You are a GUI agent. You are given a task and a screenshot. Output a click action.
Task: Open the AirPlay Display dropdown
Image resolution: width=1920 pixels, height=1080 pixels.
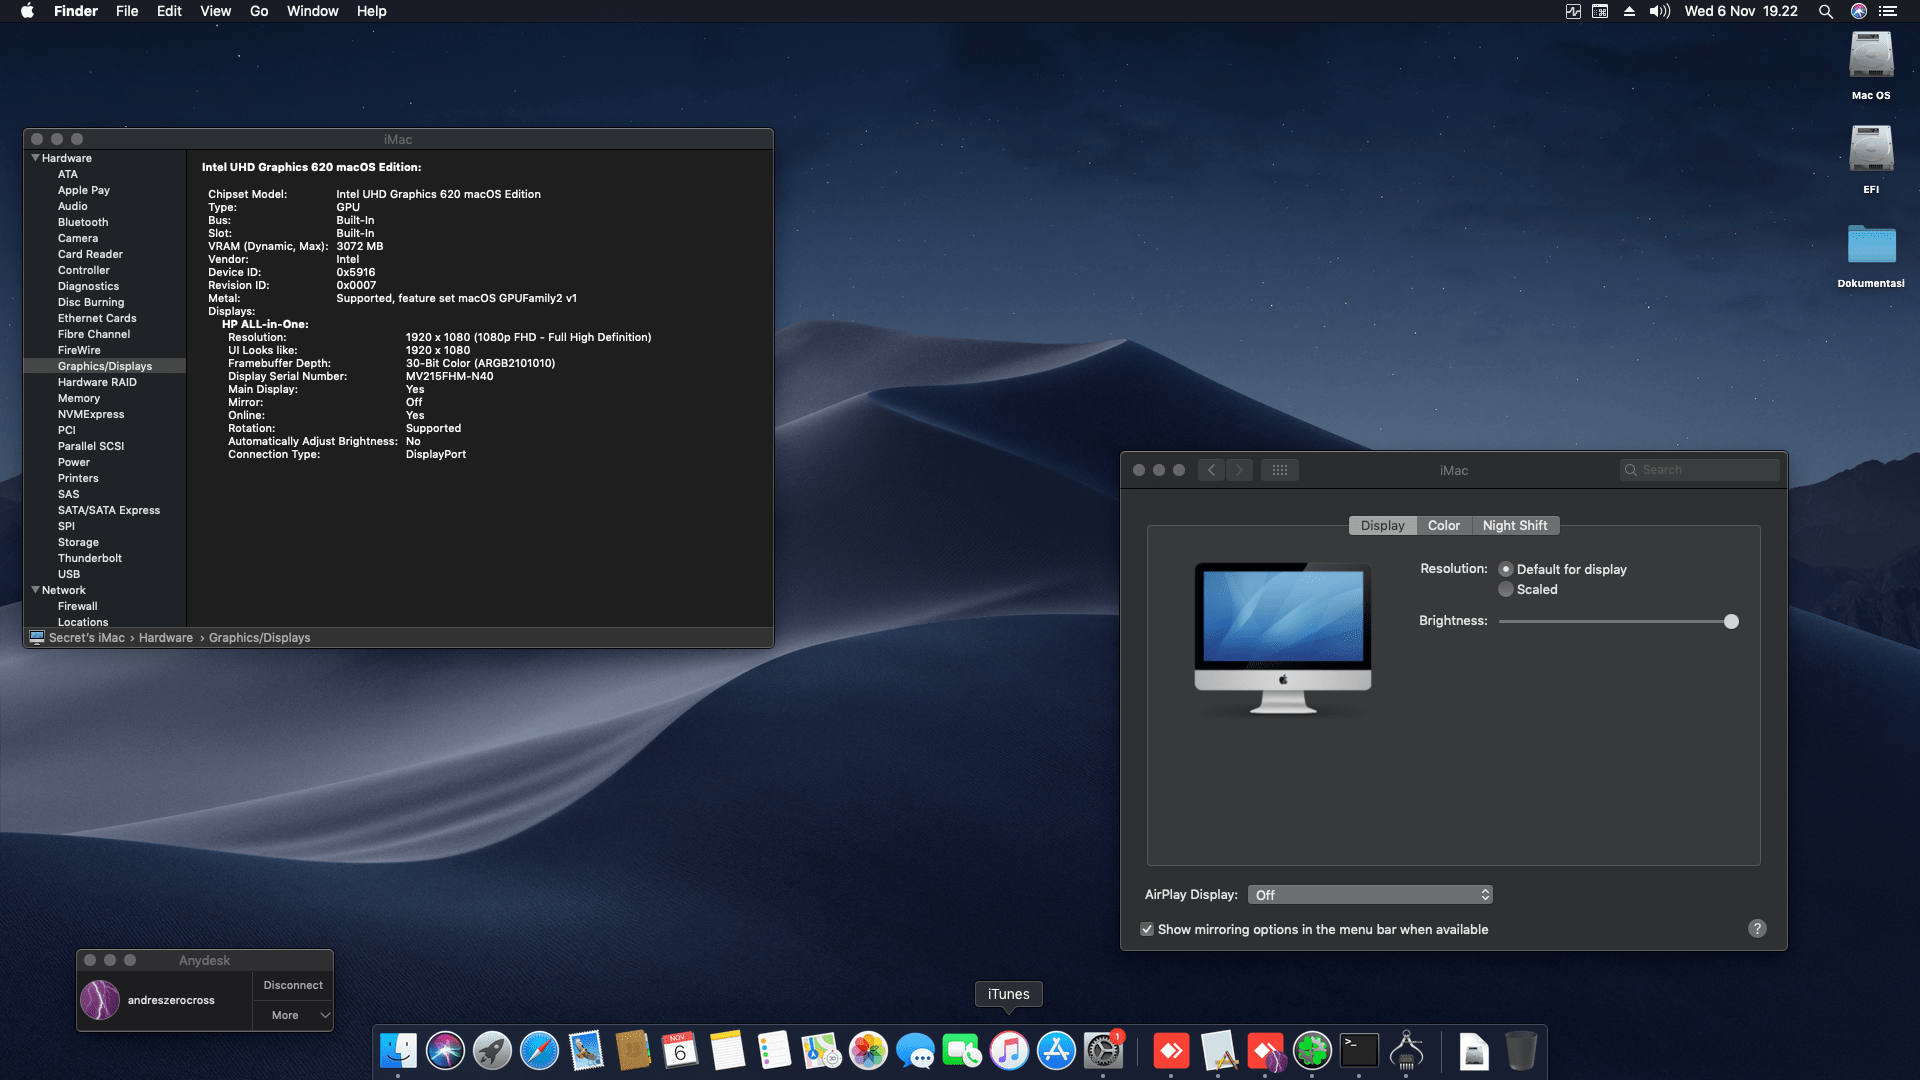pyautogui.click(x=1369, y=894)
